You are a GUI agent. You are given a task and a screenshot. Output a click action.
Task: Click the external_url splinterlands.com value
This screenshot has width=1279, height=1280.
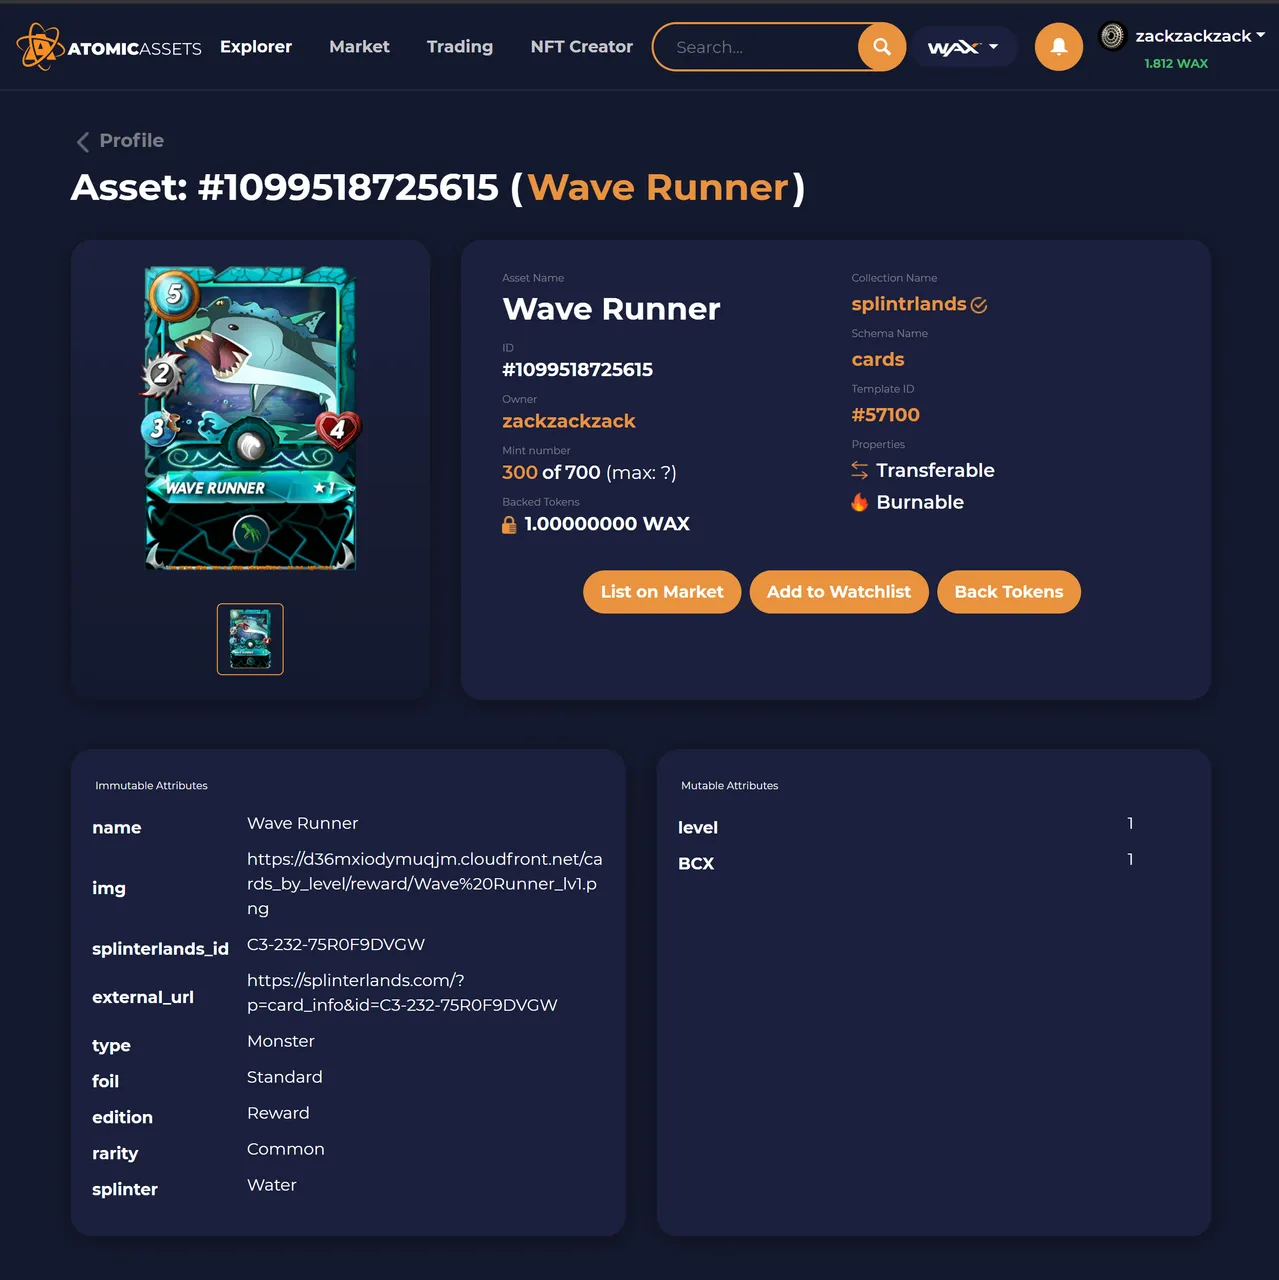point(402,993)
